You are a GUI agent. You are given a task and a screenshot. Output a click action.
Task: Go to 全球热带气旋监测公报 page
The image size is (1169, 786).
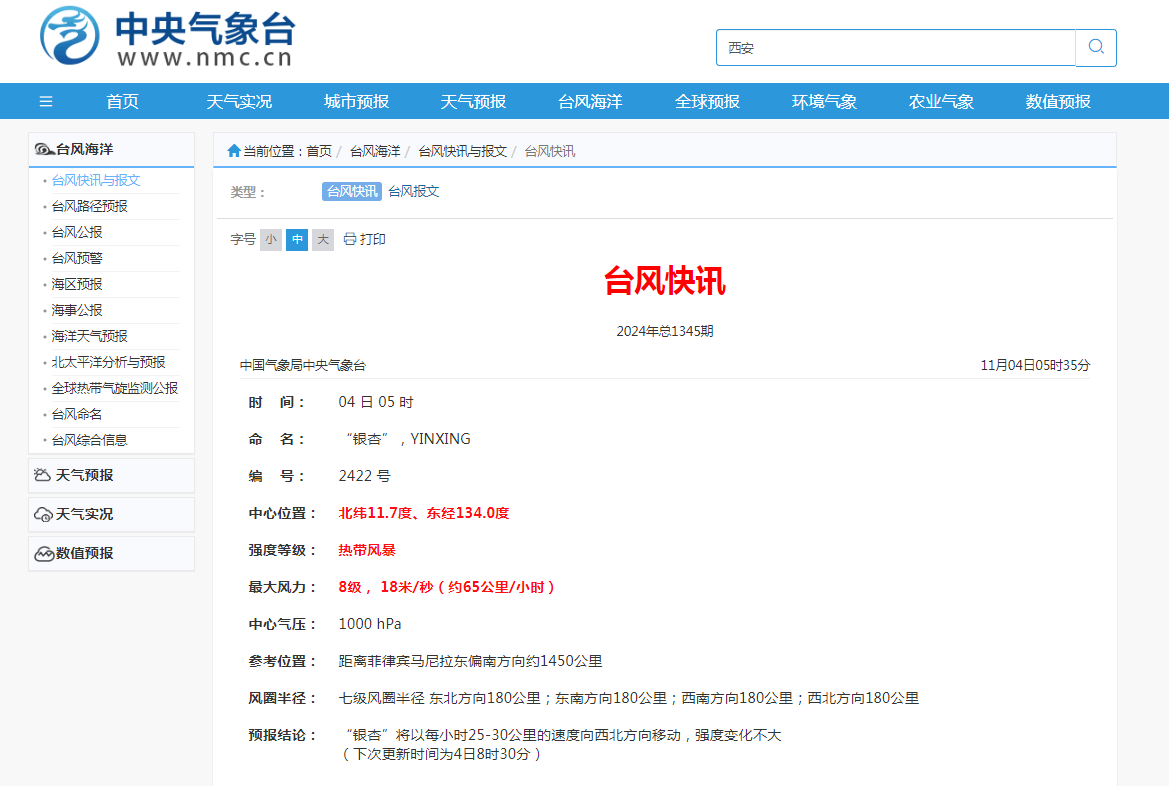[x=115, y=388]
